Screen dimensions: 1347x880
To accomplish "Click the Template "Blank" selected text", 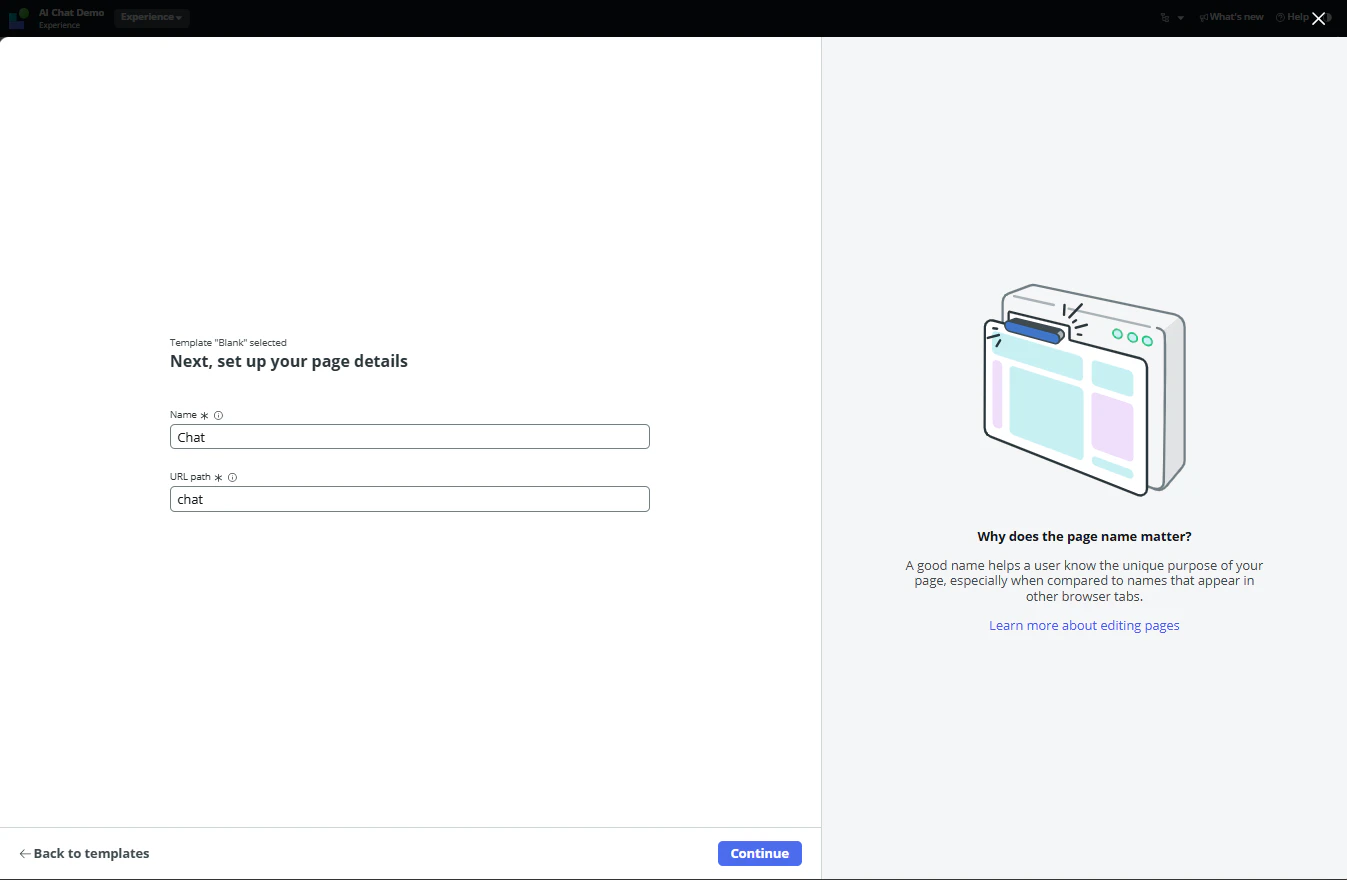I will click(x=228, y=343).
